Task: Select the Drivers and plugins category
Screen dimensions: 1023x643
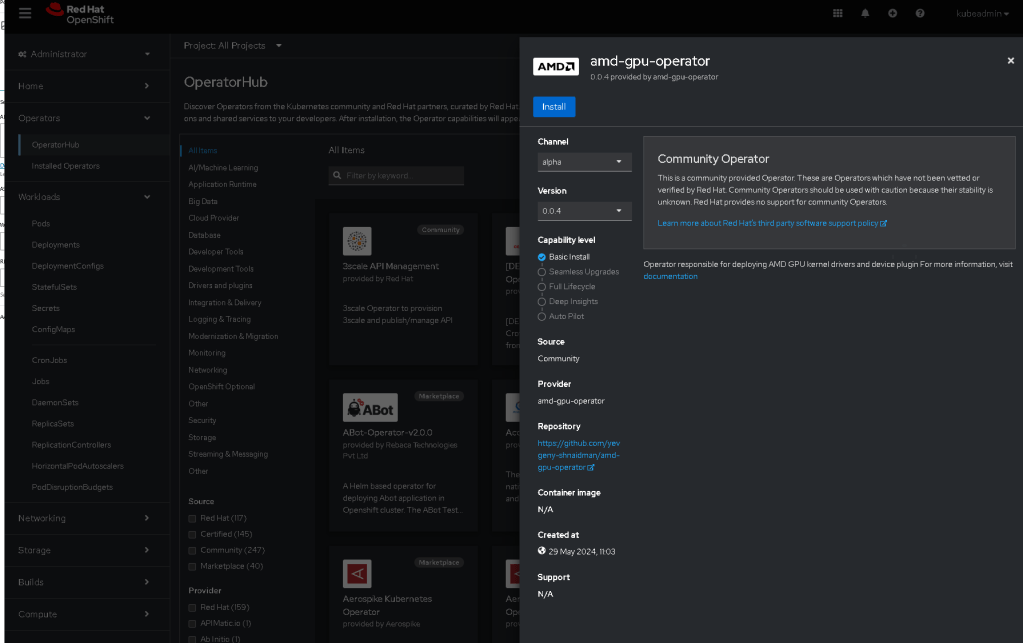Action: (221, 286)
